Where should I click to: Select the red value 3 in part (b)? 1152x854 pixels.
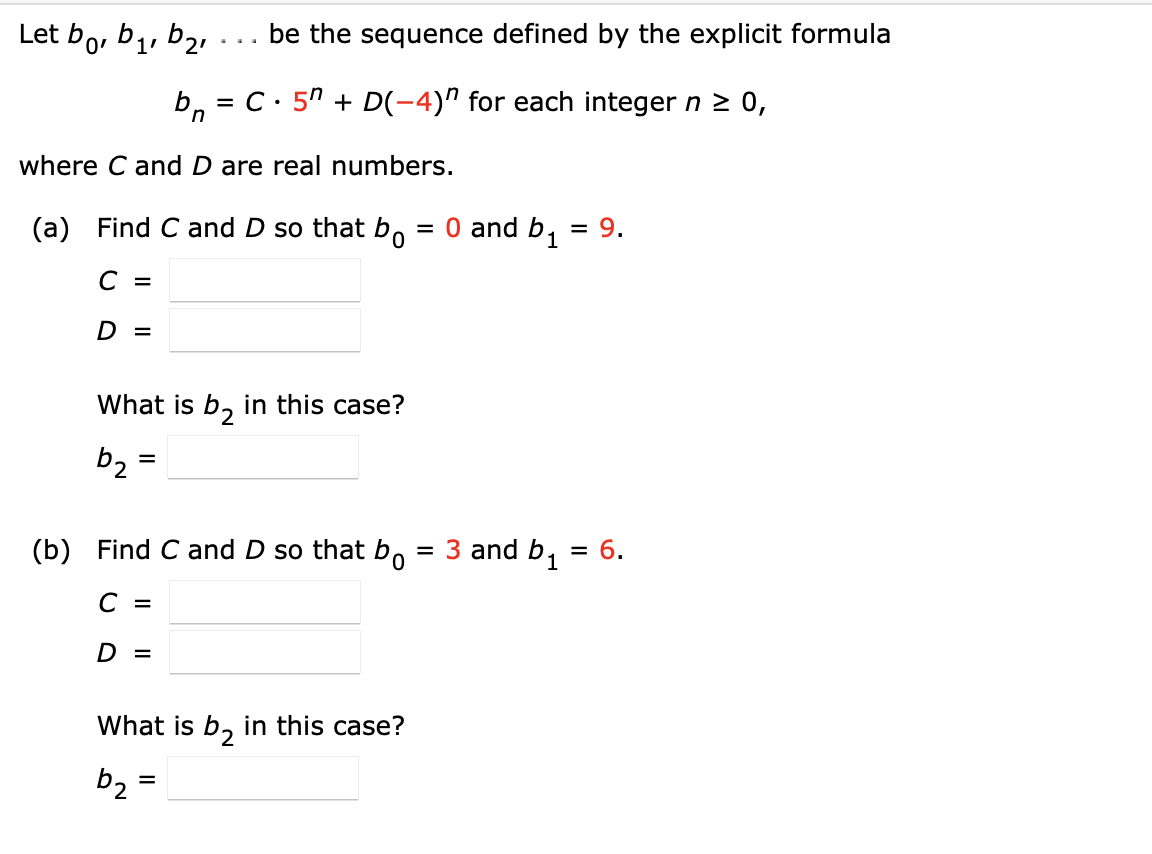click(x=453, y=550)
